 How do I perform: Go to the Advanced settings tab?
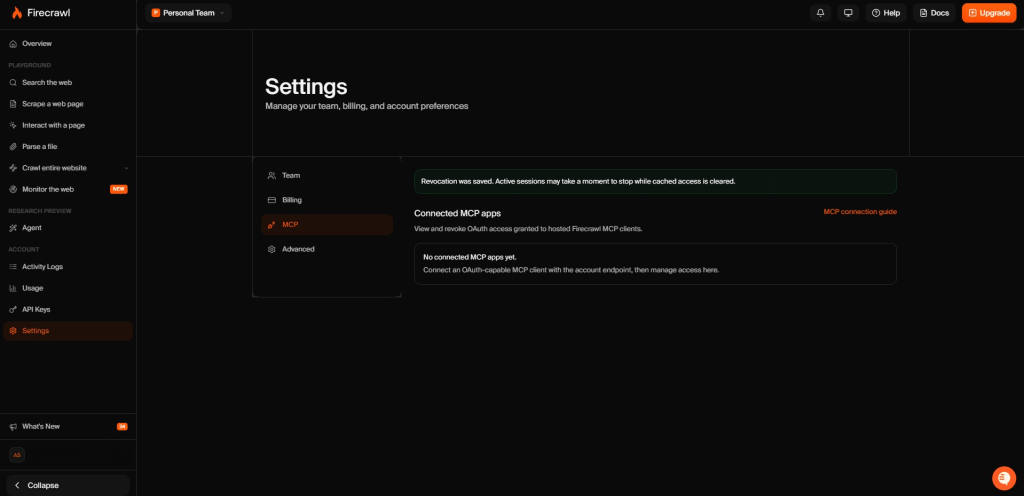pos(327,249)
